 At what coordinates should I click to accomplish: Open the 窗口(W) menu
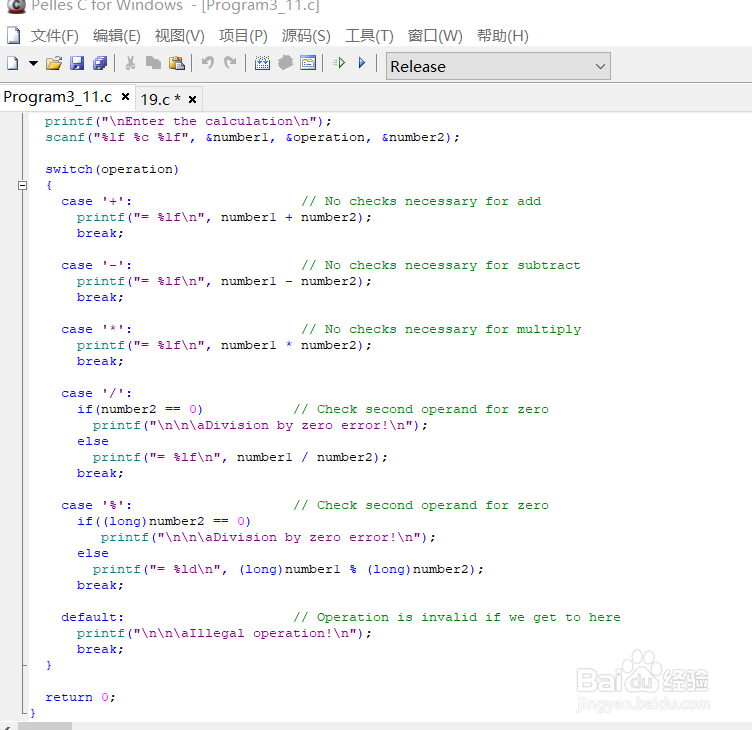435,36
